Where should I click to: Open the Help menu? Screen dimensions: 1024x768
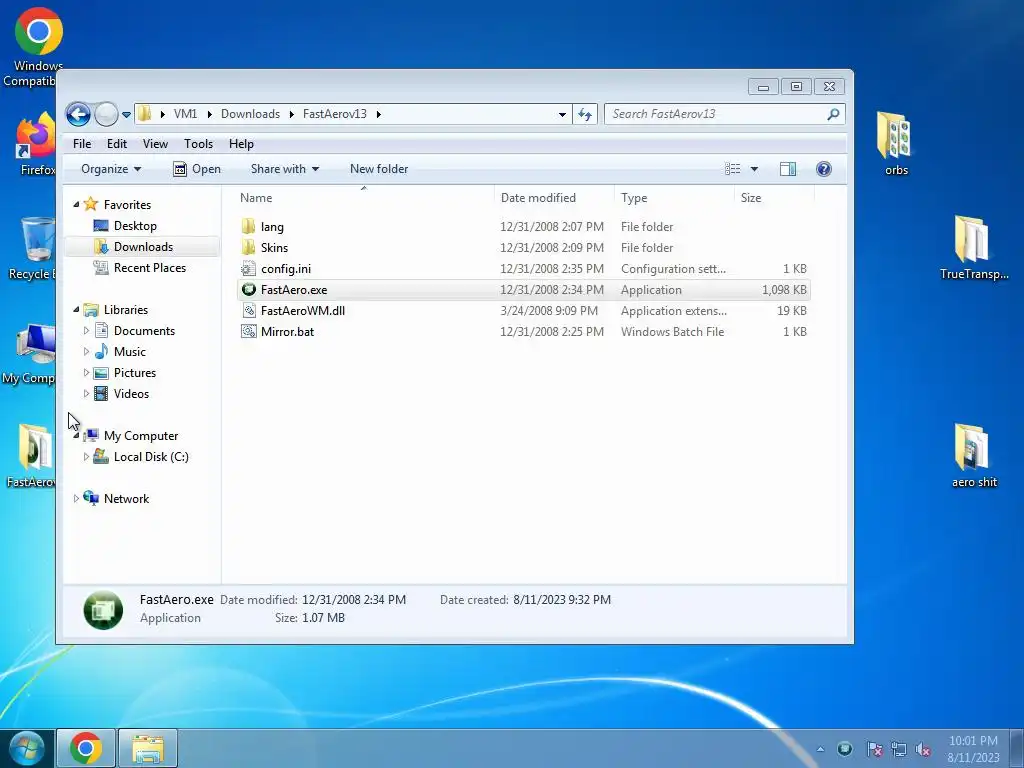(241, 144)
